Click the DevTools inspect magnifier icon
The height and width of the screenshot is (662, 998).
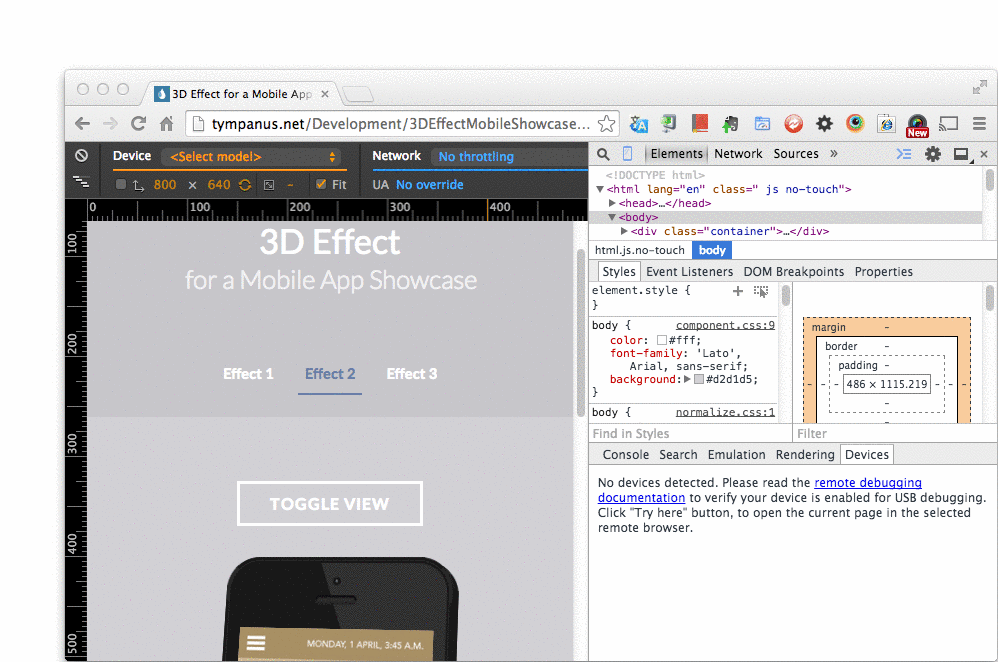pos(603,154)
